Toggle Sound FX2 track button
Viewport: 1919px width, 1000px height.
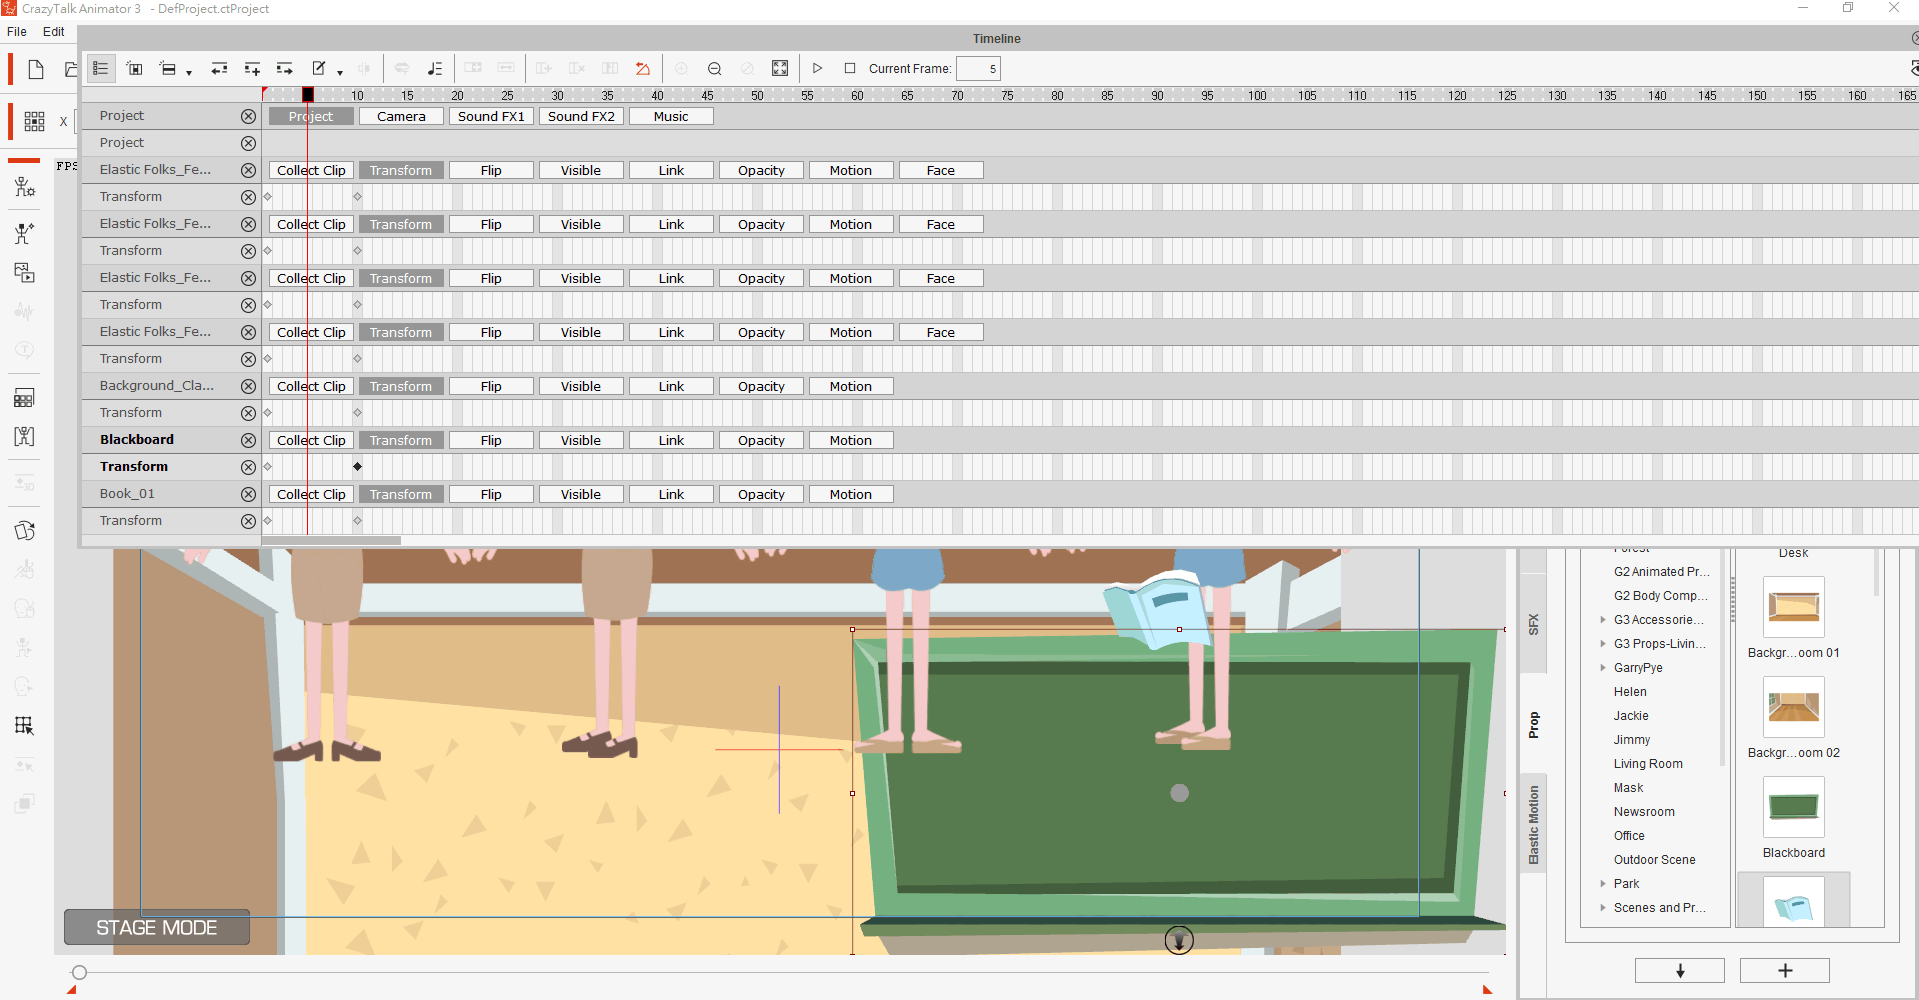(x=581, y=116)
